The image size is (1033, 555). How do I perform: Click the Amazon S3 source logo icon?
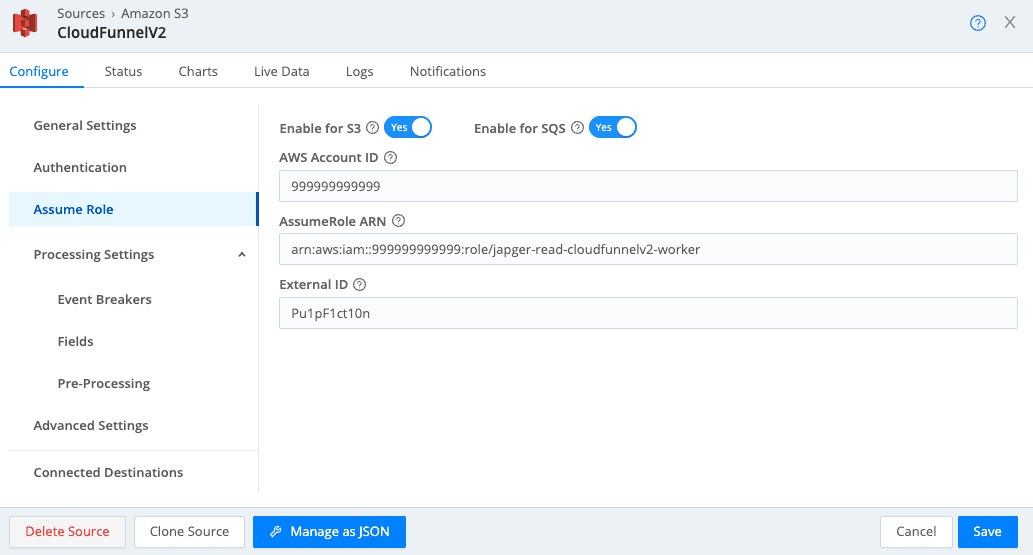coord(25,23)
